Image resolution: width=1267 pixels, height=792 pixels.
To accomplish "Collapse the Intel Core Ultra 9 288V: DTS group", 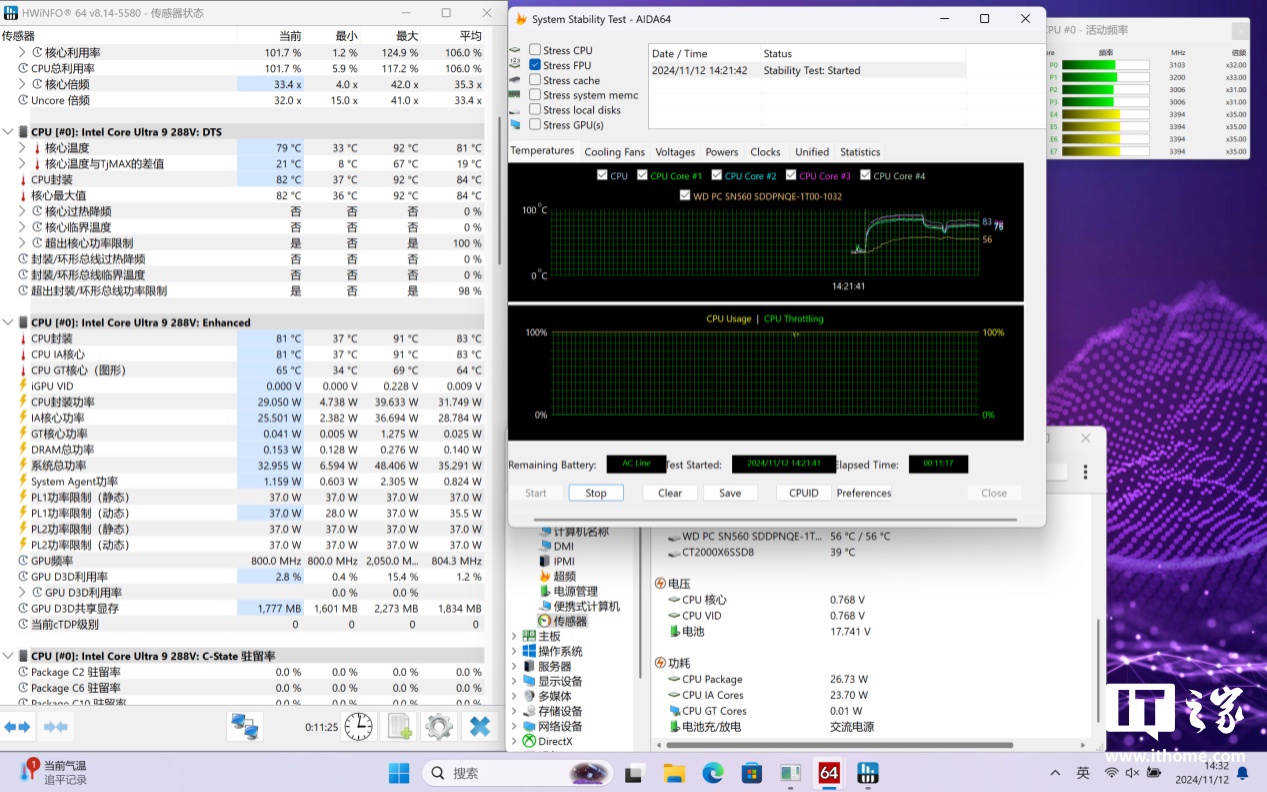I will click(x=9, y=132).
